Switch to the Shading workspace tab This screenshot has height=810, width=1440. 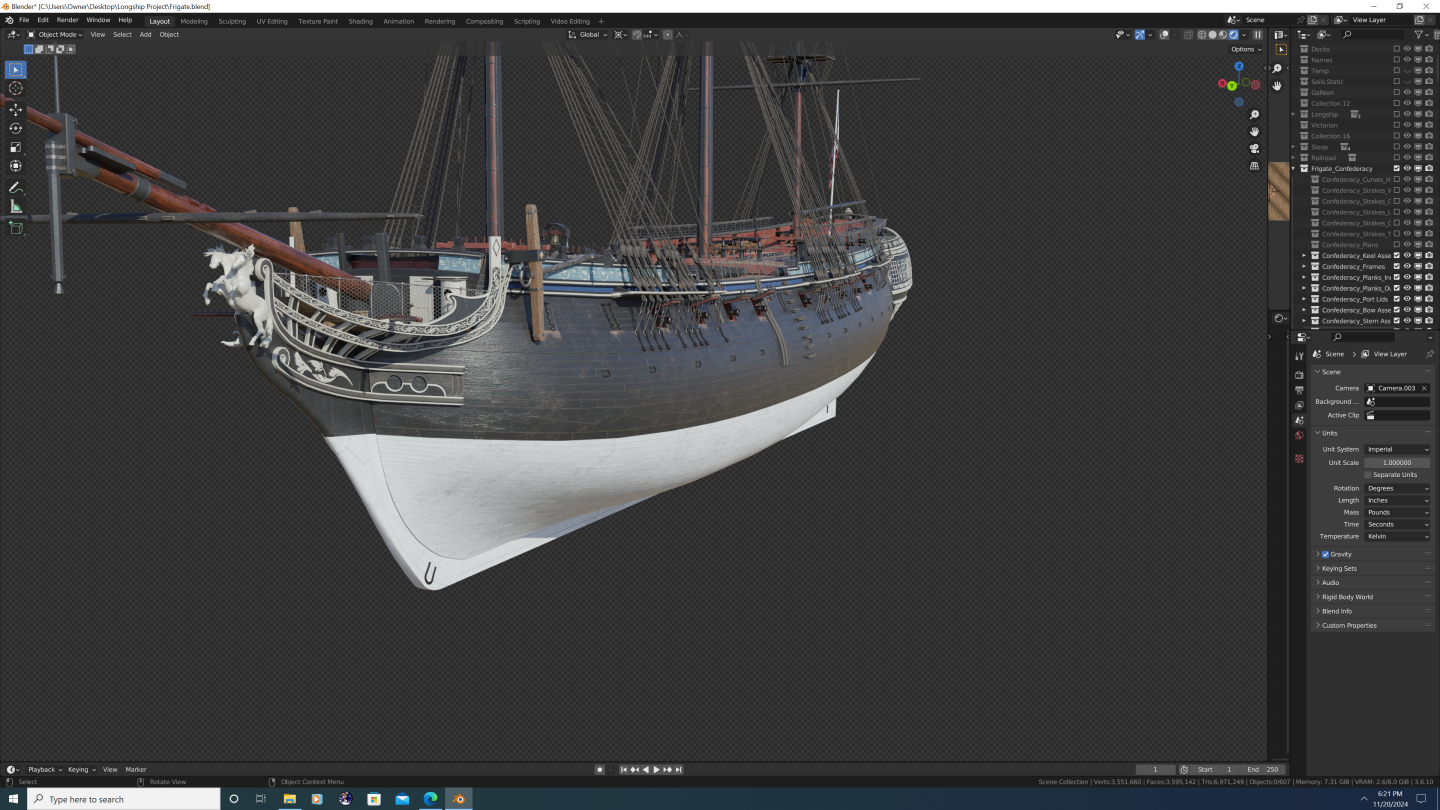click(360, 21)
